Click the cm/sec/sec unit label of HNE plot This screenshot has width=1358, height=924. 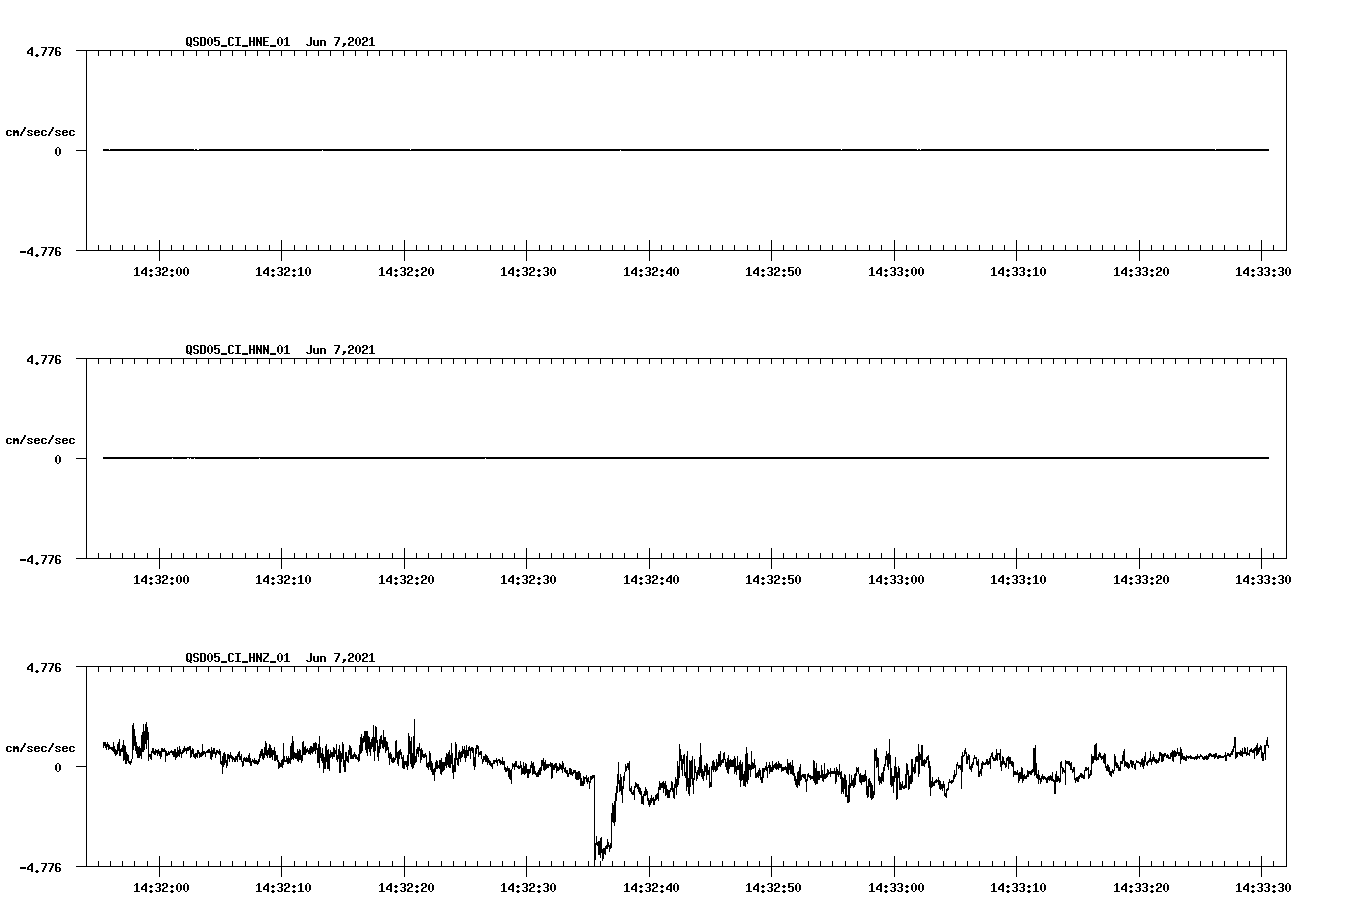click(x=40, y=132)
